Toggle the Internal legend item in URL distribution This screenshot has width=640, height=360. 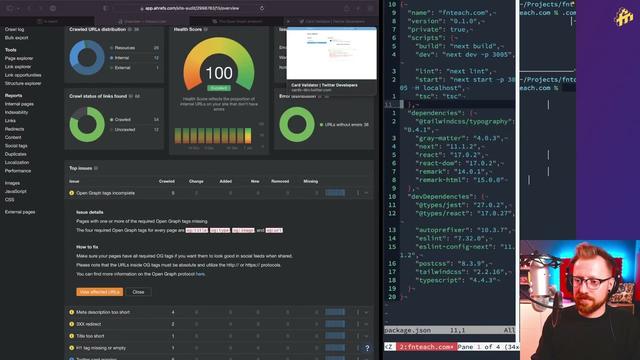[x=120, y=58]
